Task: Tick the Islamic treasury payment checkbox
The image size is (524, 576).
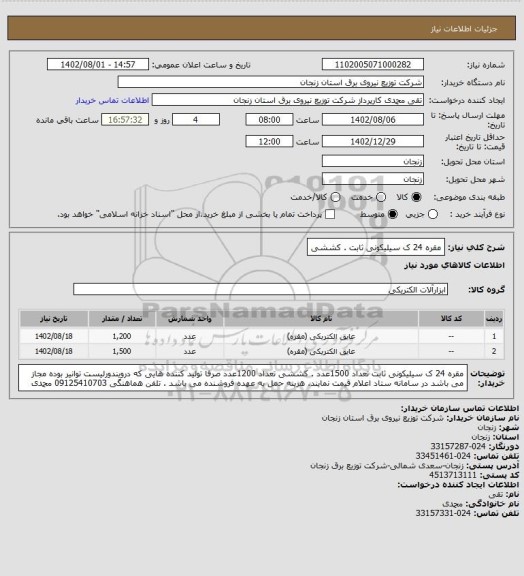Action: coord(330,214)
